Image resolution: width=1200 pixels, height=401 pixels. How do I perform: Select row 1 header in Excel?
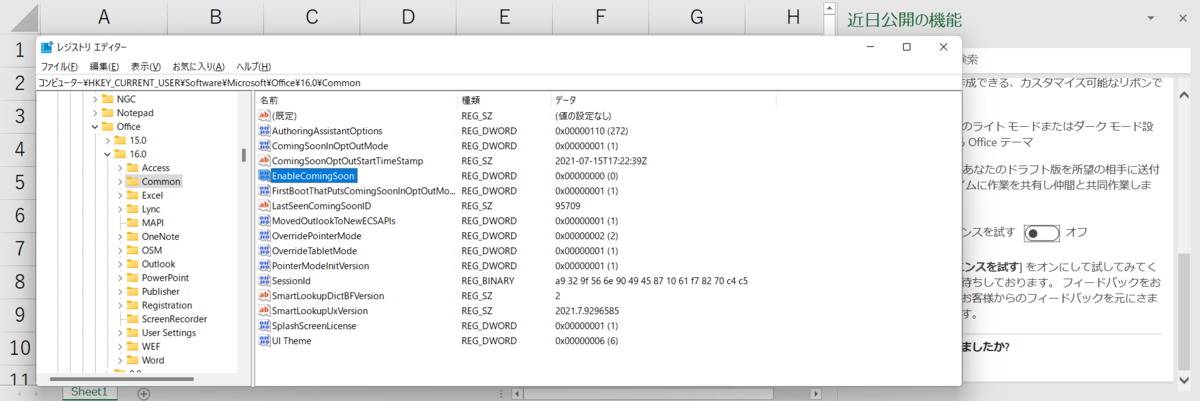point(18,50)
